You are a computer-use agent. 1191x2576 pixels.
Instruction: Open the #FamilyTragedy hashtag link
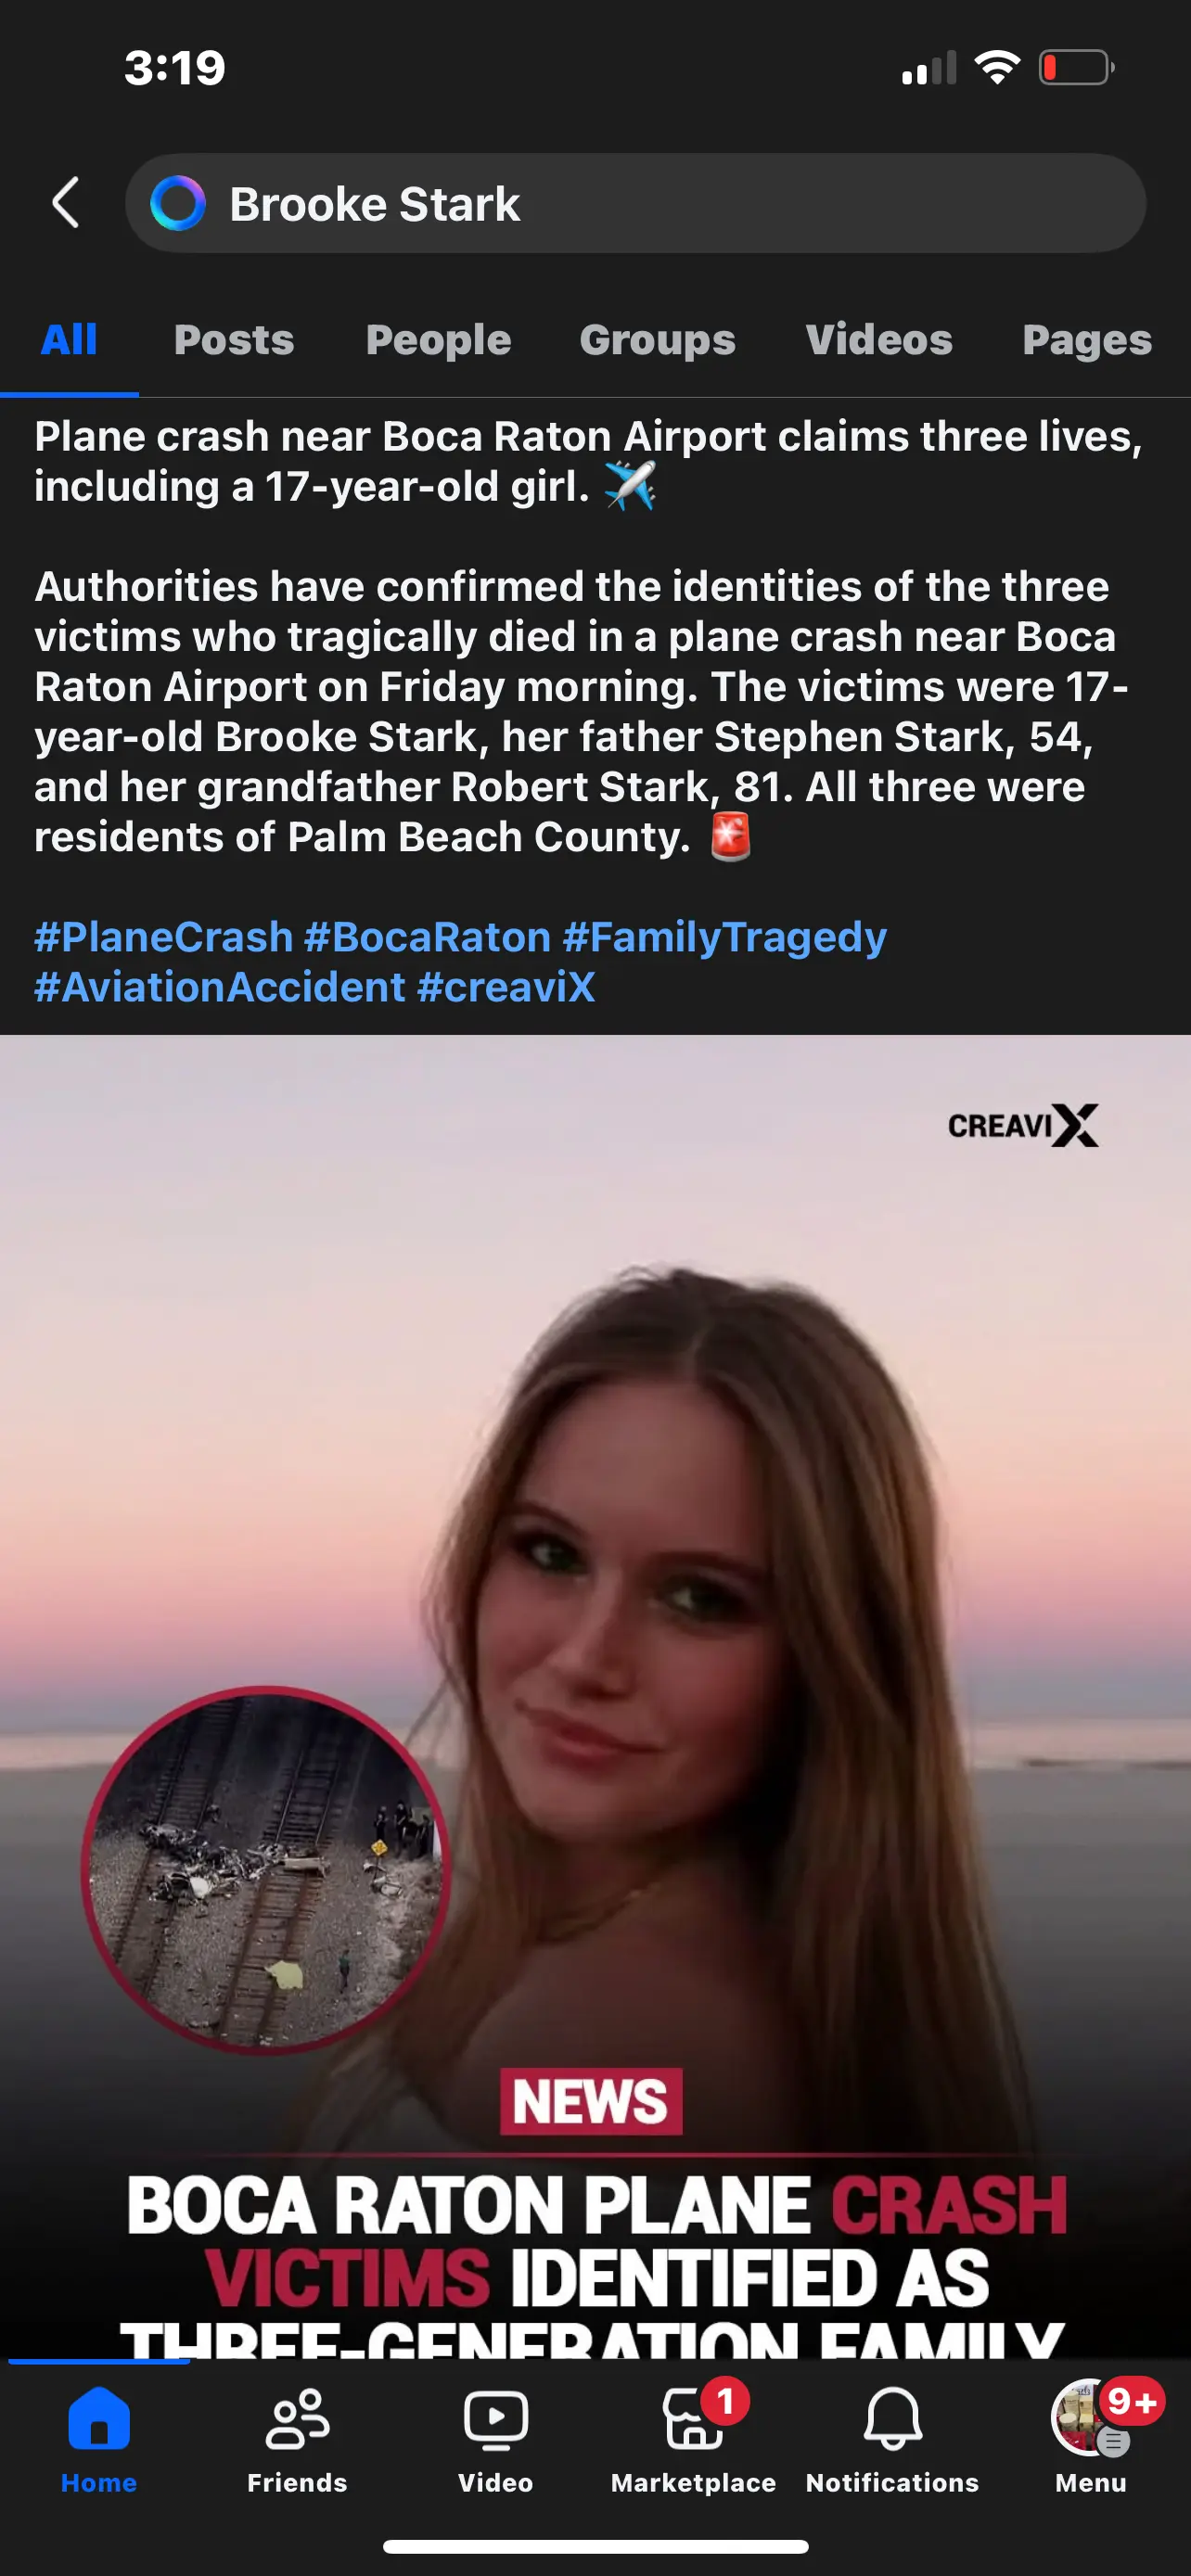[724, 937]
